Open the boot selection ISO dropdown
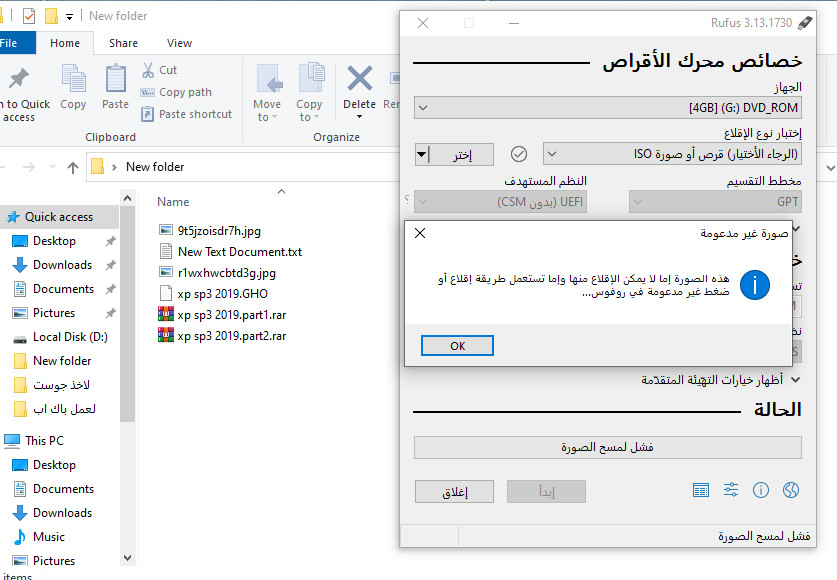837x580 pixels. click(x=672, y=154)
